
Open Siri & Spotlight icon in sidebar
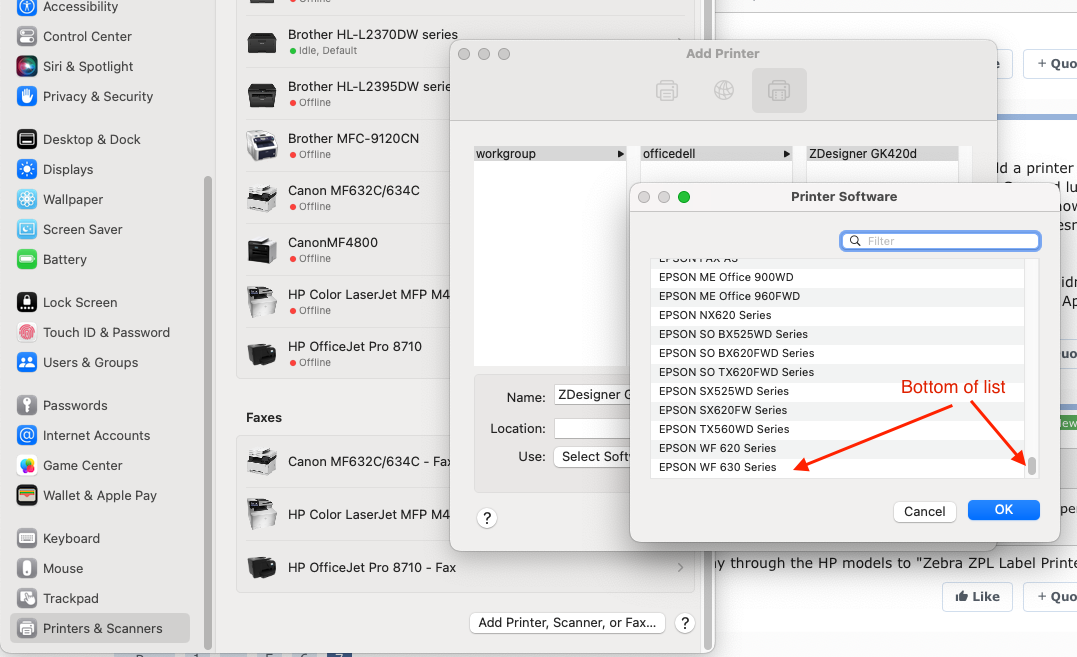click(27, 67)
